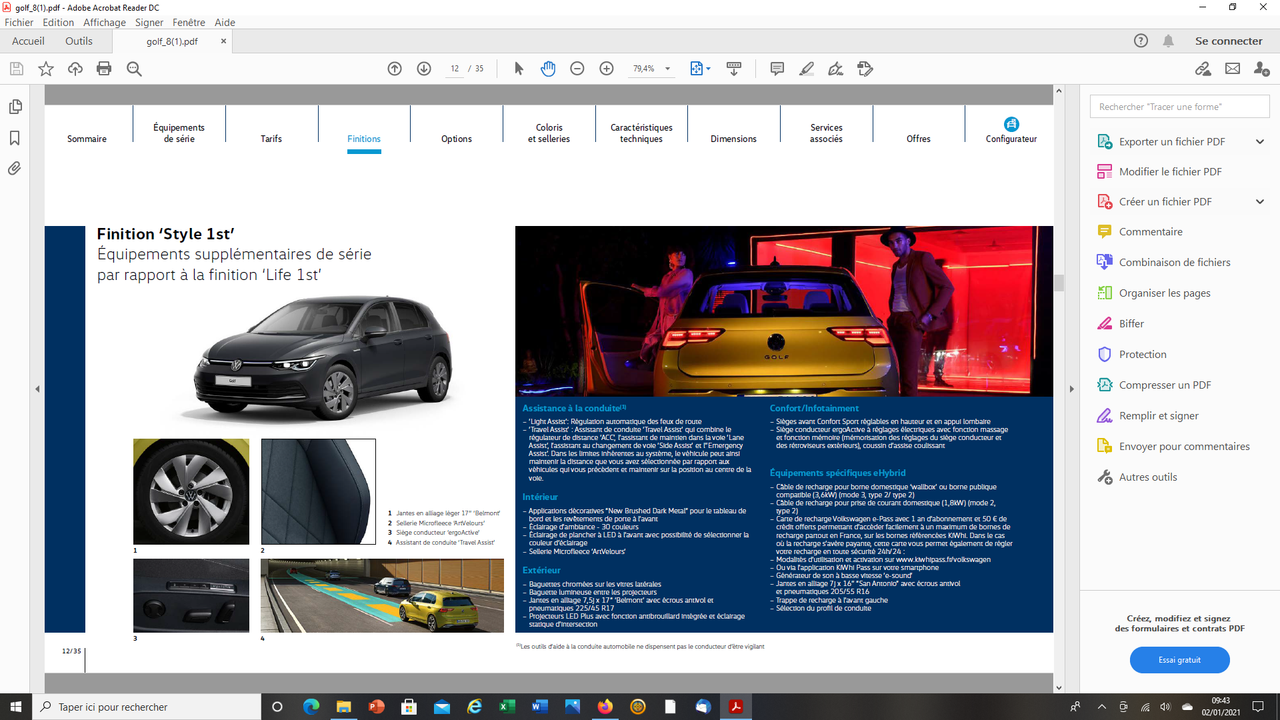Image resolution: width=1280 pixels, height=720 pixels.
Task: Click the Save file icon
Action: (x=16, y=69)
